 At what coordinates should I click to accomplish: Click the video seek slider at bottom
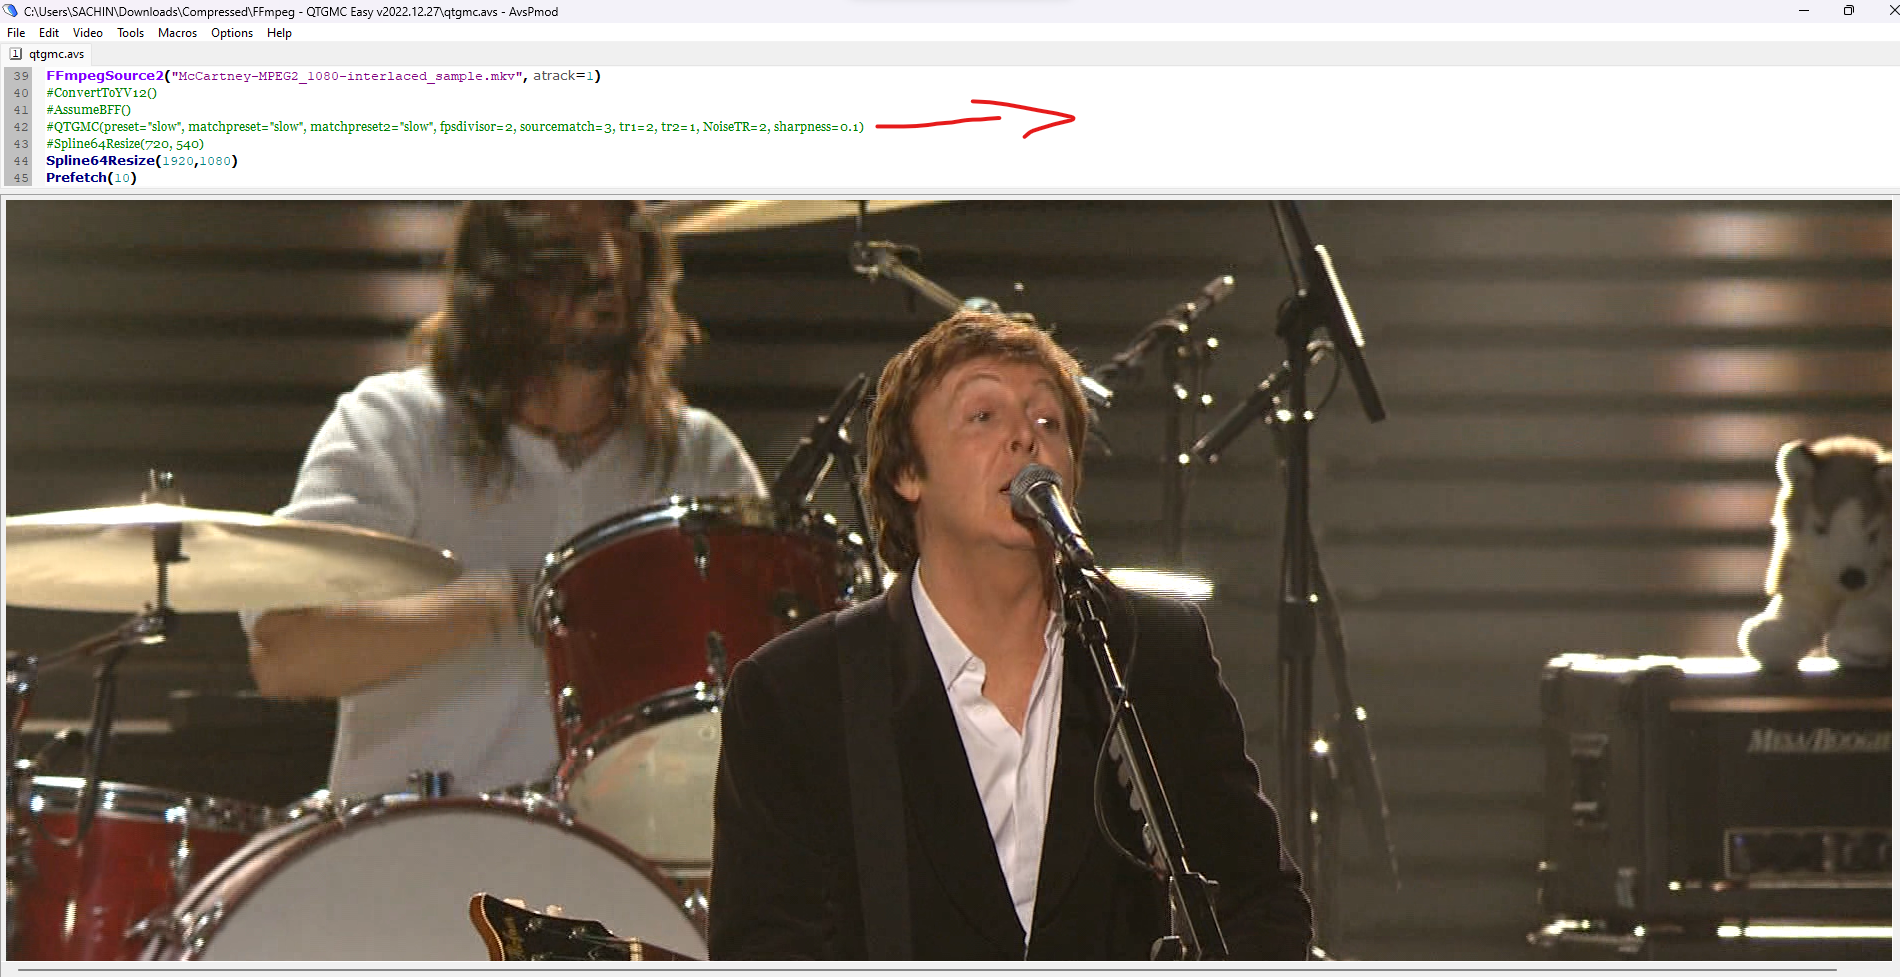[928, 970]
